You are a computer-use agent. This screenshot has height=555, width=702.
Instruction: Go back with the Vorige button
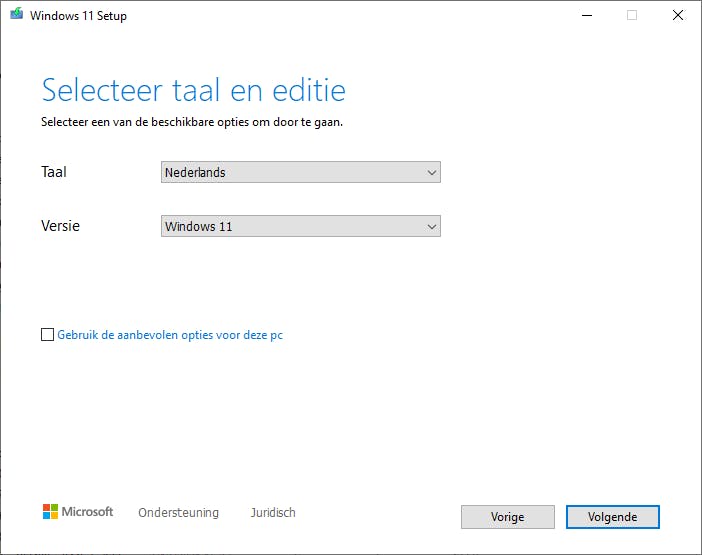[x=507, y=517]
